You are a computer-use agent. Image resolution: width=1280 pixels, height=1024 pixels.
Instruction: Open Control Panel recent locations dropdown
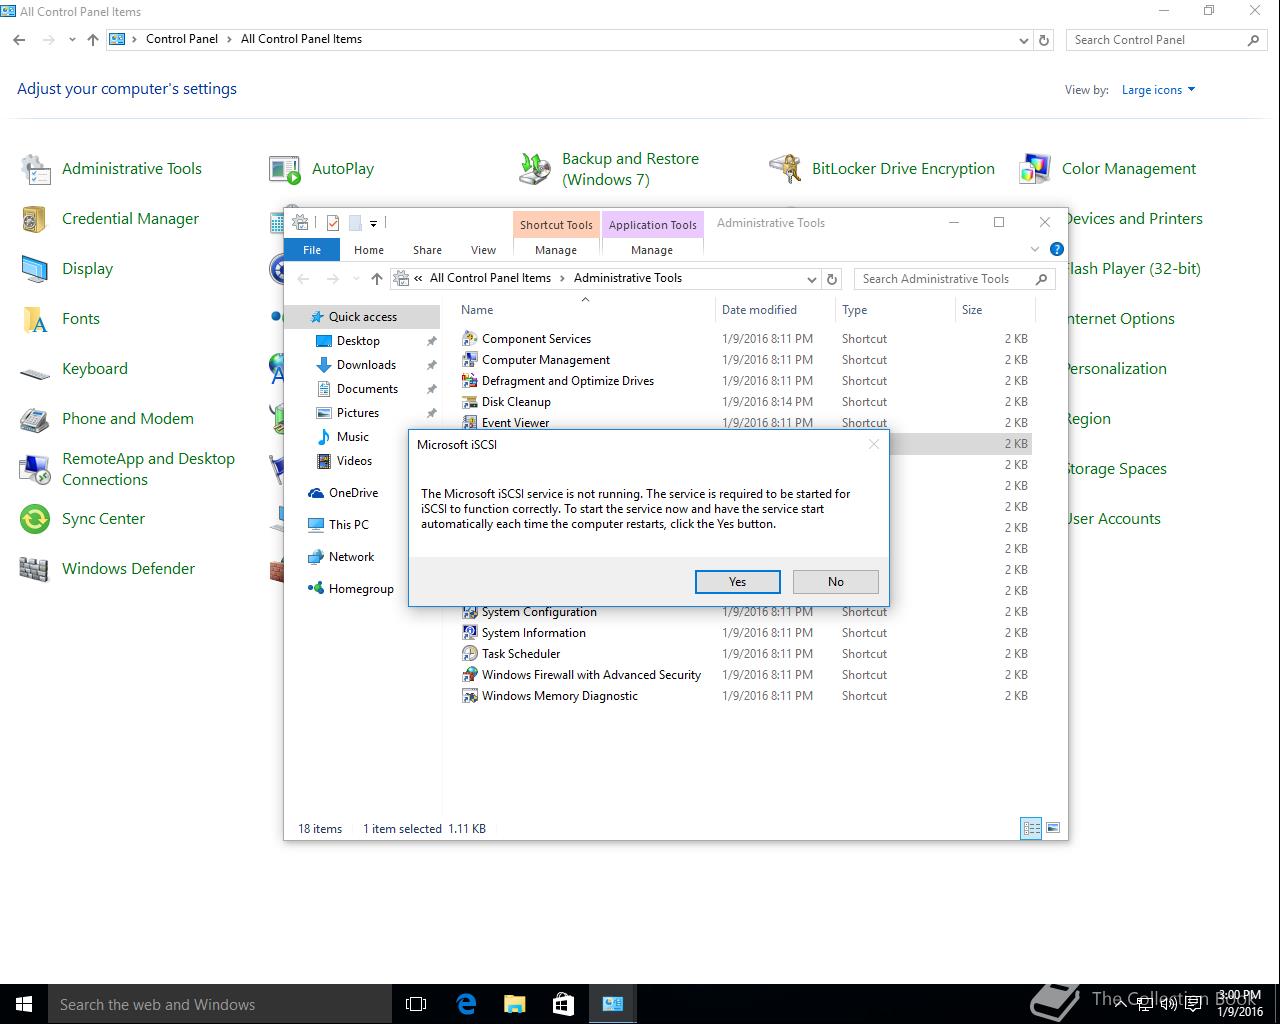coord(72,40)
